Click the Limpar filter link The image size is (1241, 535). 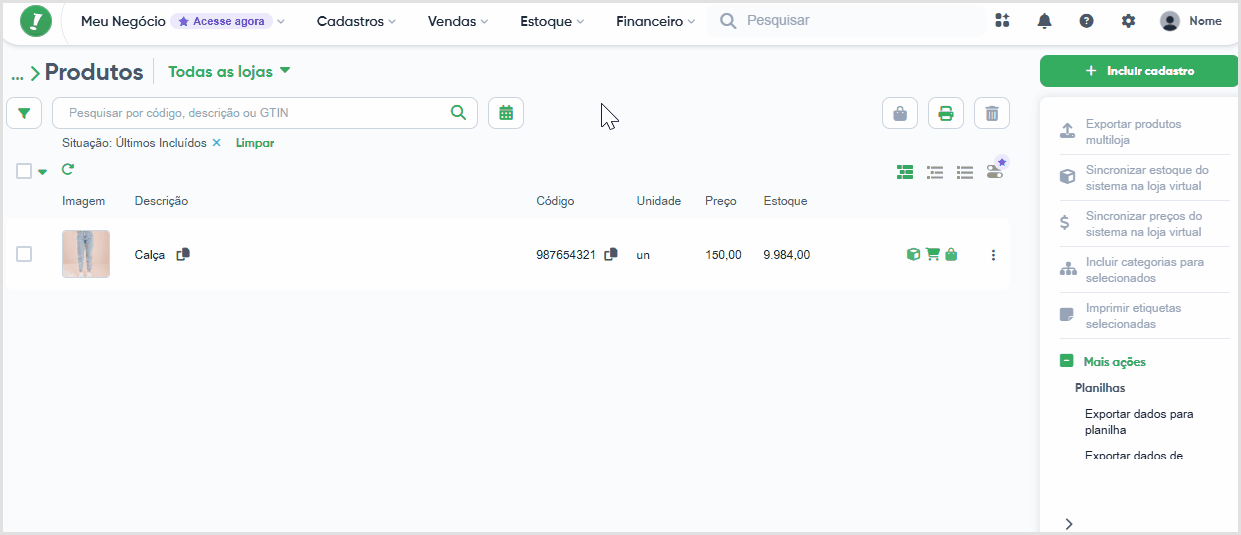coord(255,143)
